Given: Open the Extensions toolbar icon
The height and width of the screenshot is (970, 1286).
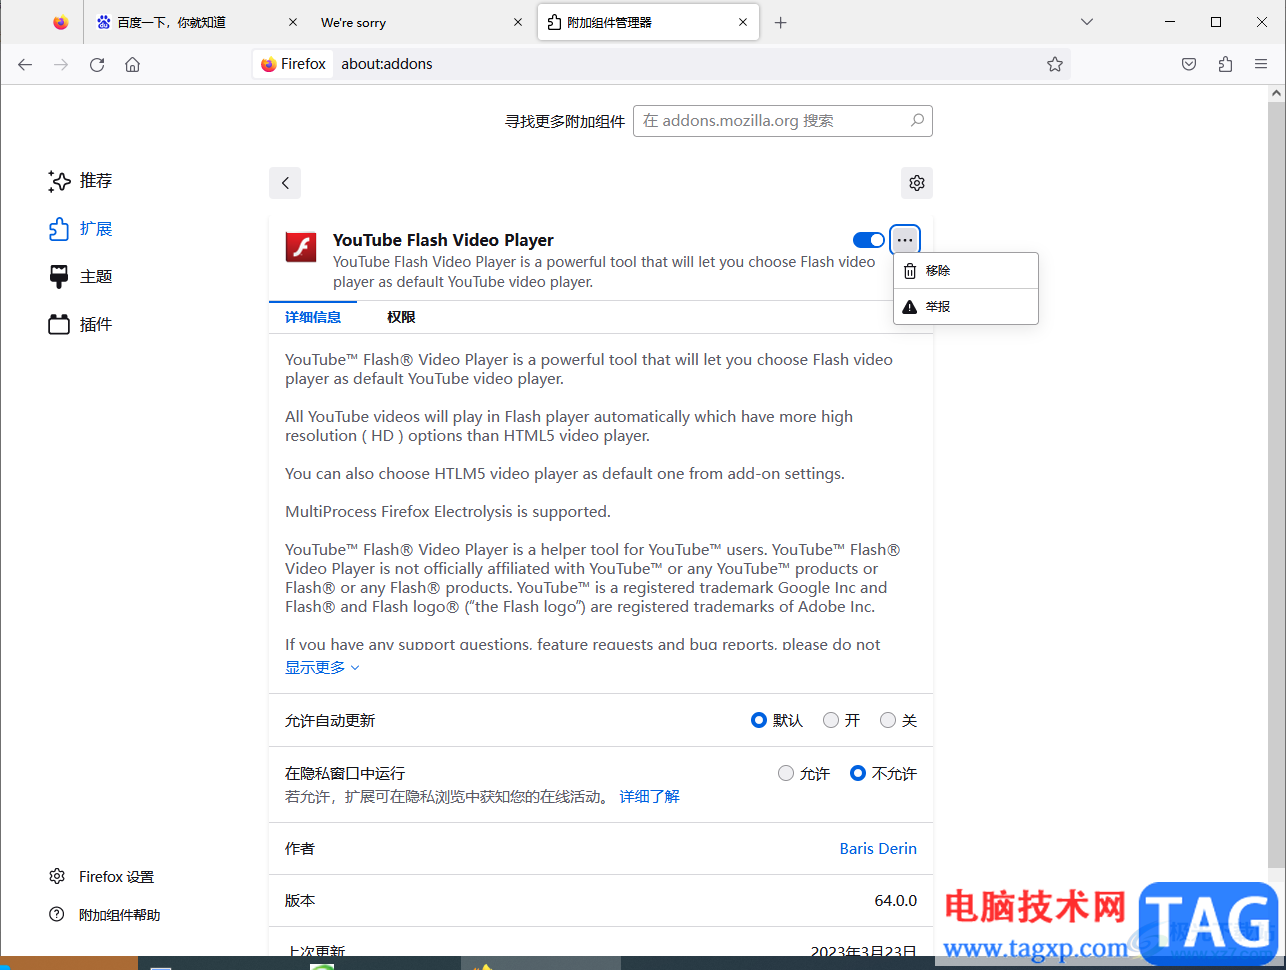Looking at the screenshot, I should click(x=1225, y=64).
